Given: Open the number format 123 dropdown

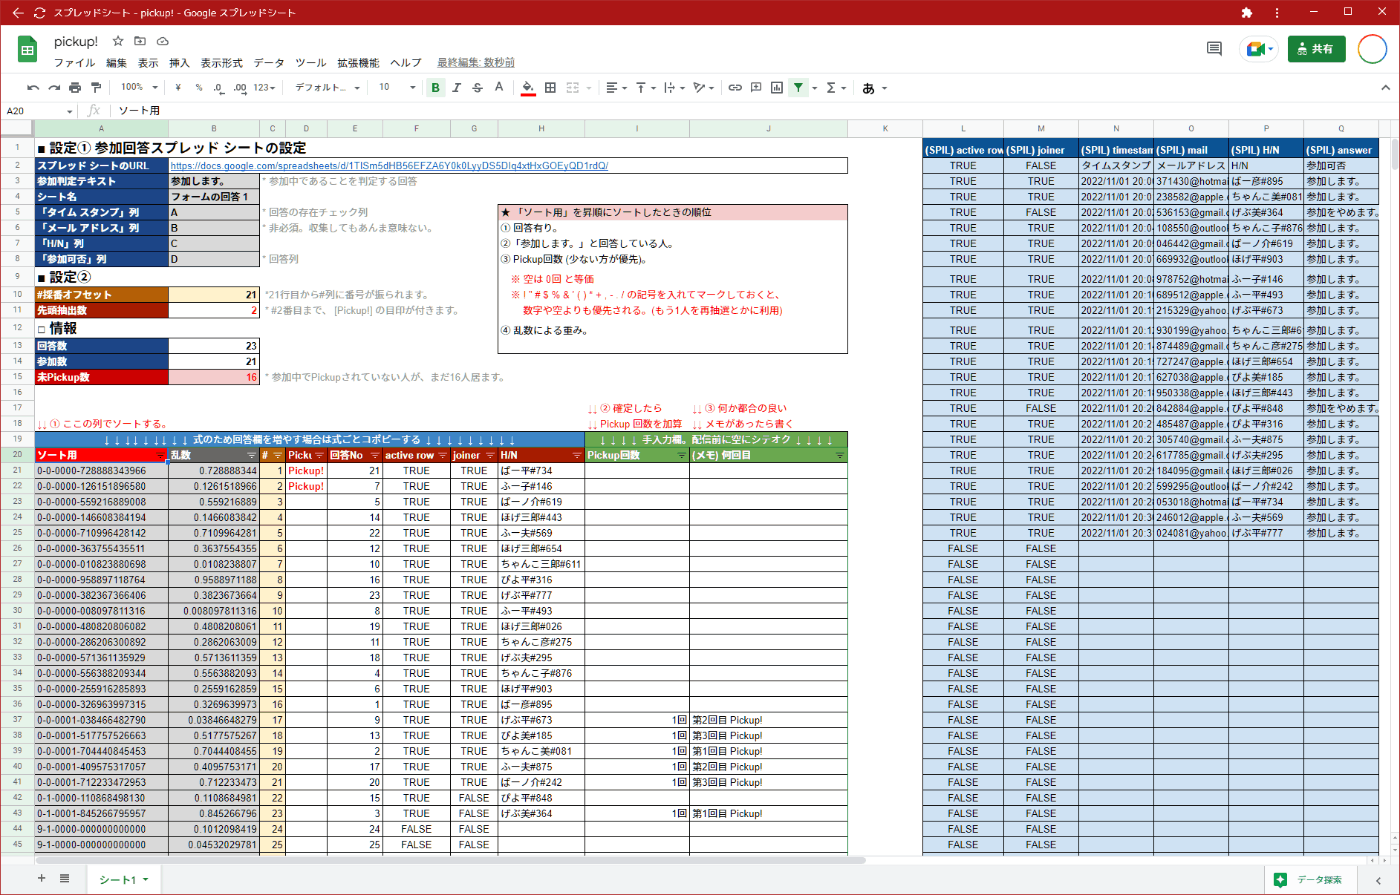Looking at the screenshot, I should click(265, 88).
